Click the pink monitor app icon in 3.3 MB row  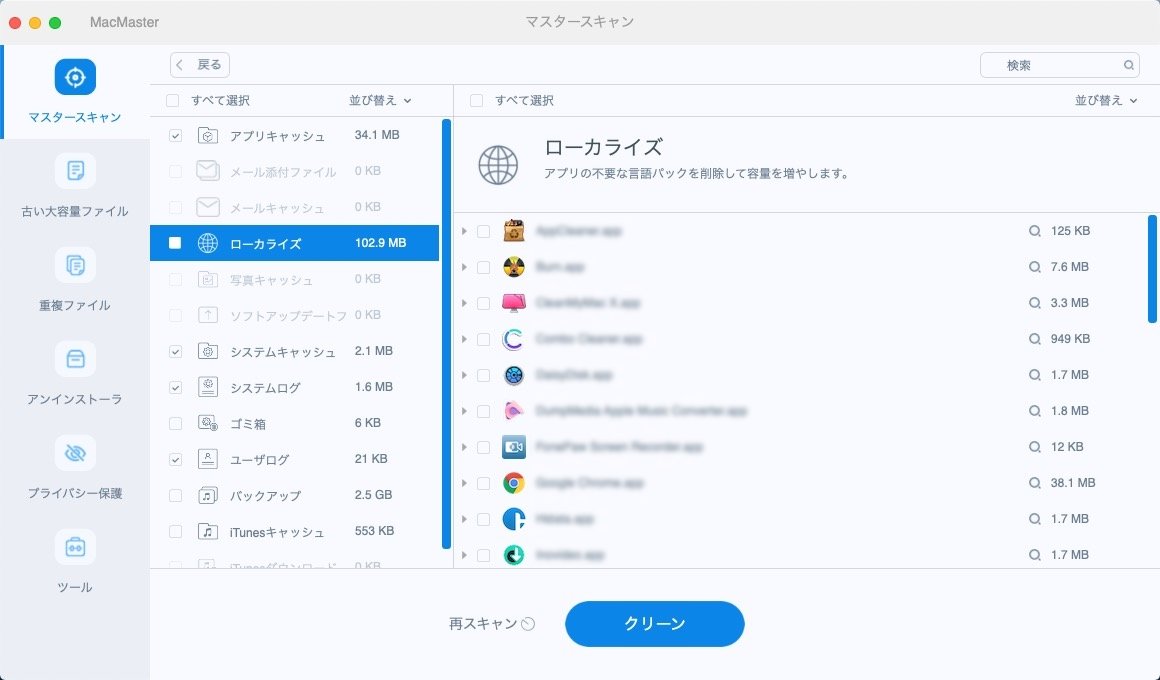513,303
